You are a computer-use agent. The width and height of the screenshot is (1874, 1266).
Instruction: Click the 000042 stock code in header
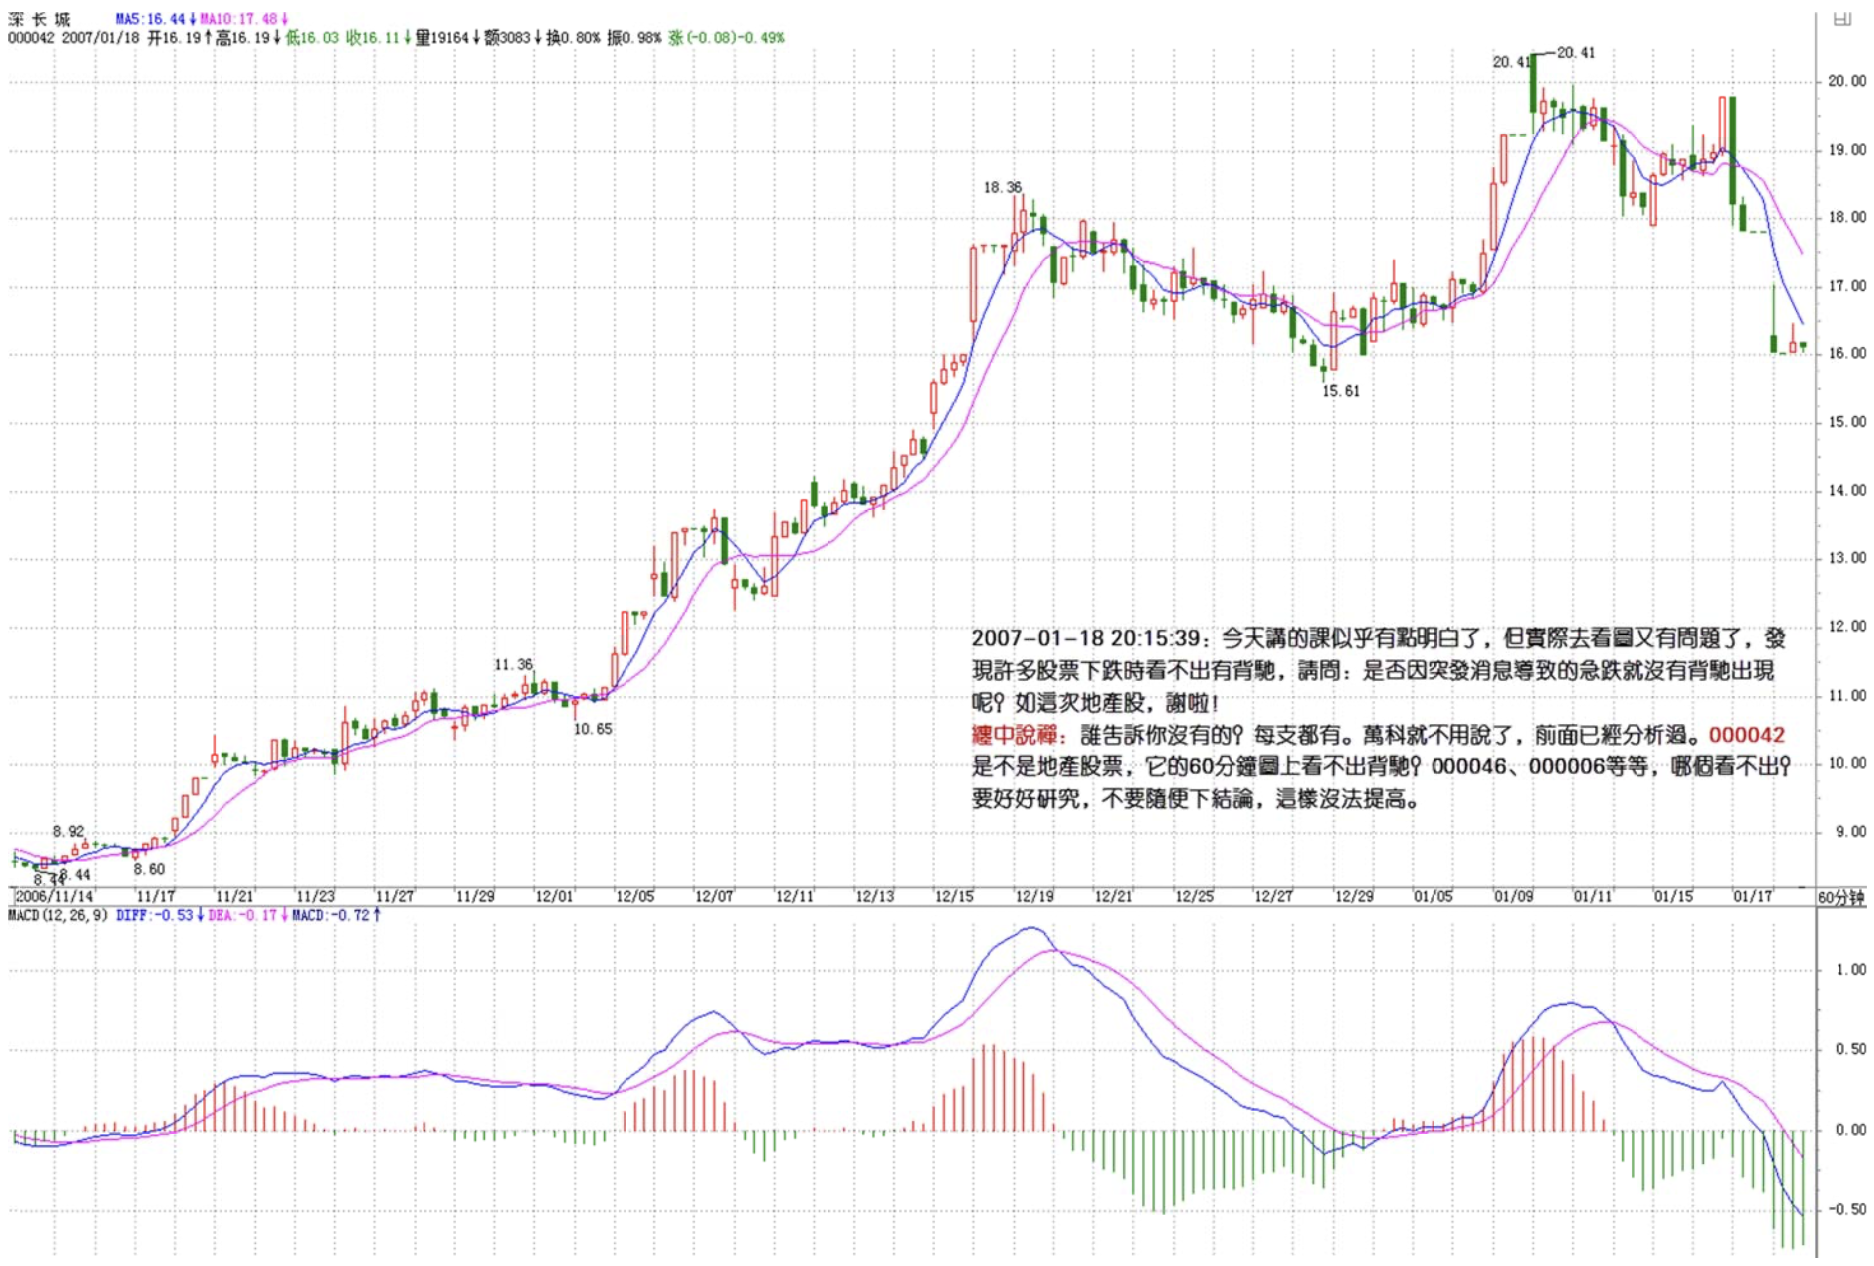[32, 38]
